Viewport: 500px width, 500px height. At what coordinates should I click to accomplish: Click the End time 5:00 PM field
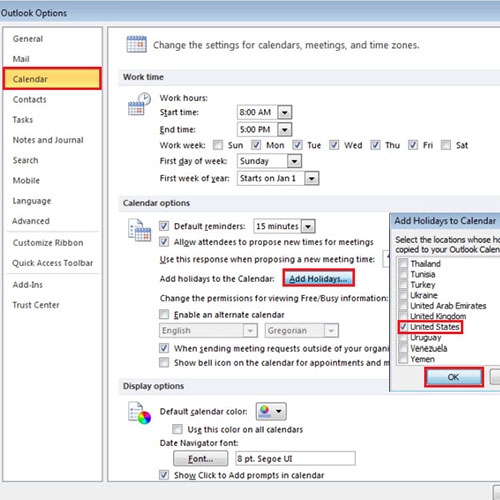(257, 130)
